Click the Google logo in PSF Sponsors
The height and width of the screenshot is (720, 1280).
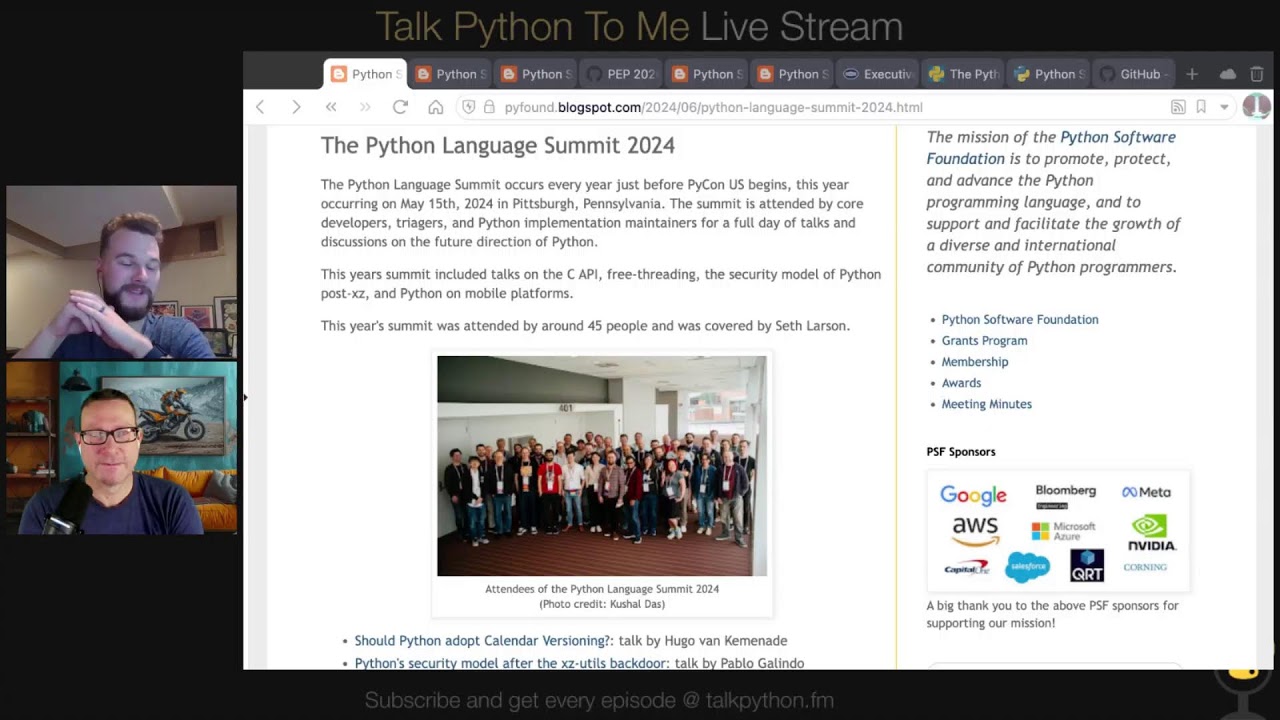pyautogui.click(x=973, y=494)
